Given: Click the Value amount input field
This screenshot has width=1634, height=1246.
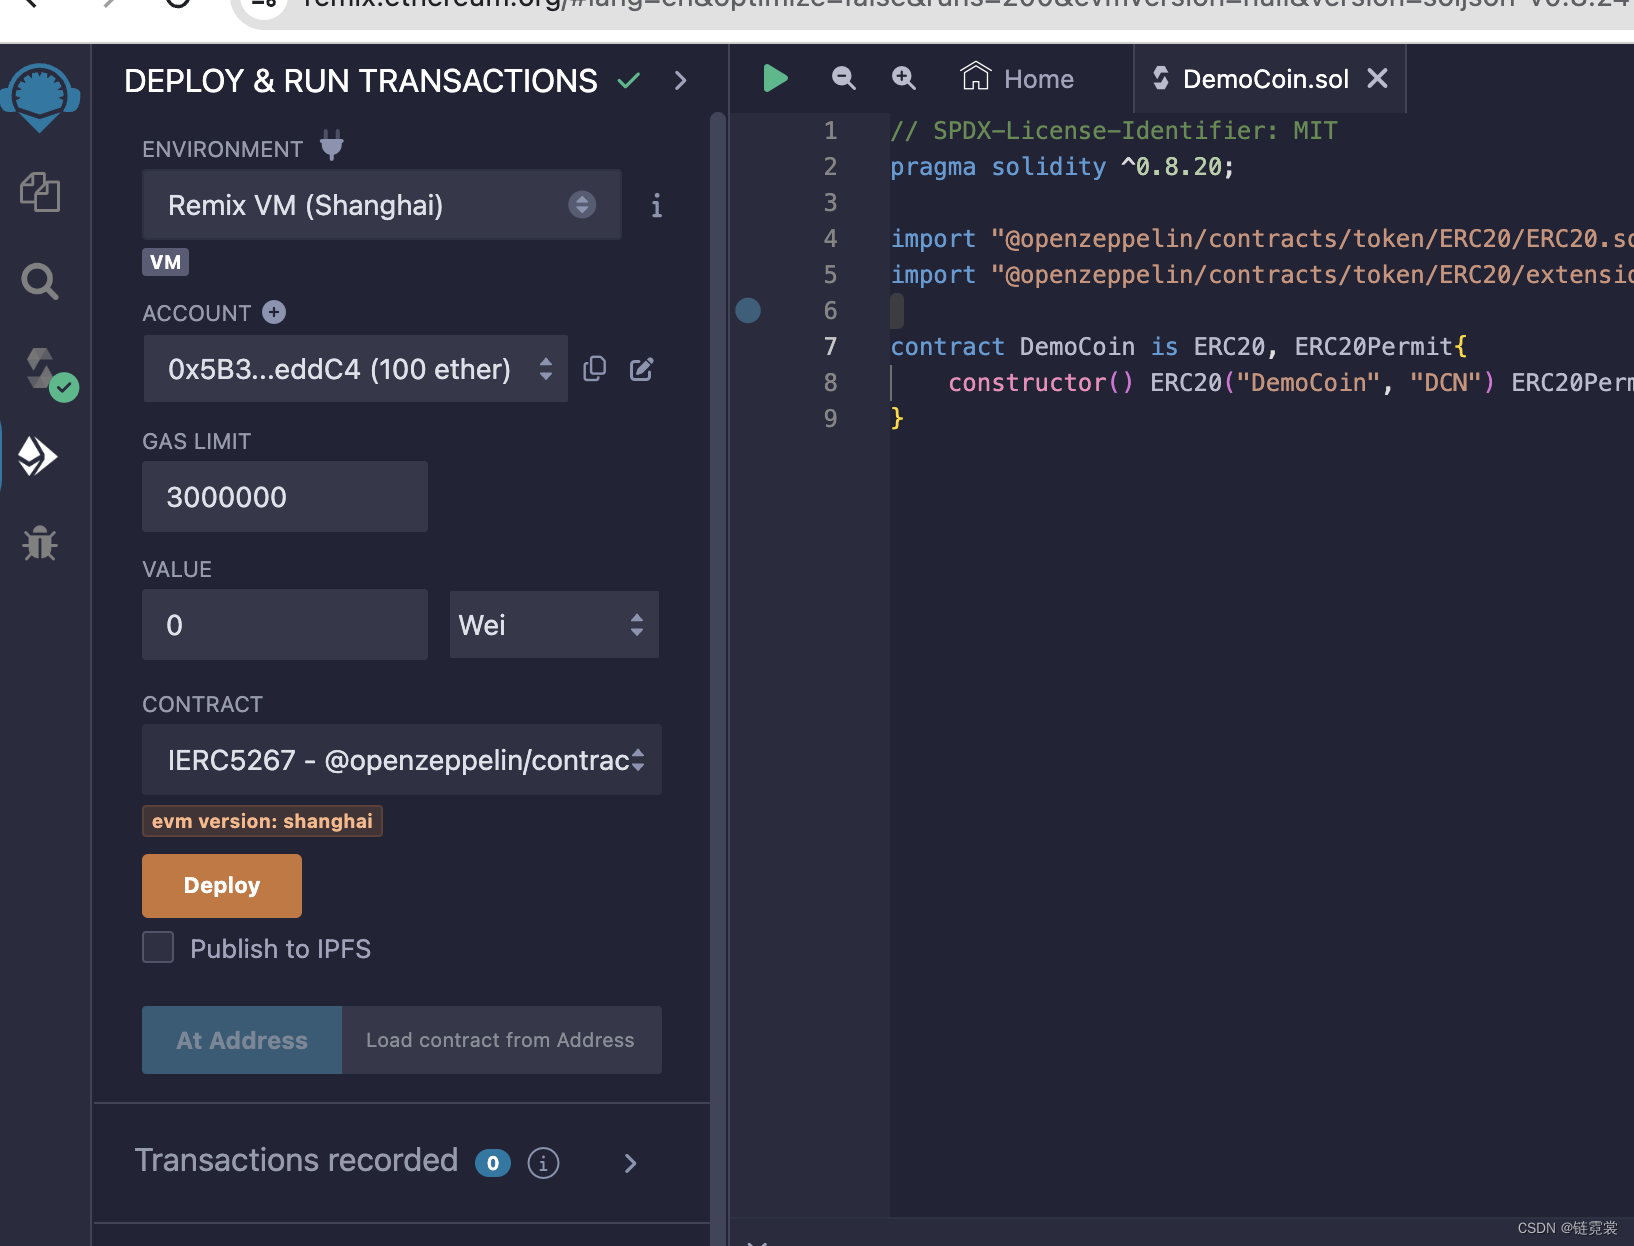Looking at the screenshot, I should [285, 625].
